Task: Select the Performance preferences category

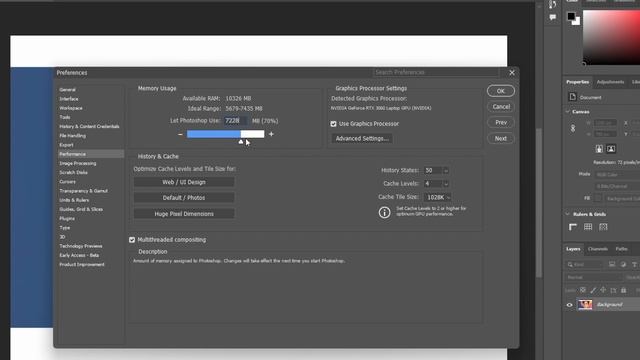Action: click(91, 154)
